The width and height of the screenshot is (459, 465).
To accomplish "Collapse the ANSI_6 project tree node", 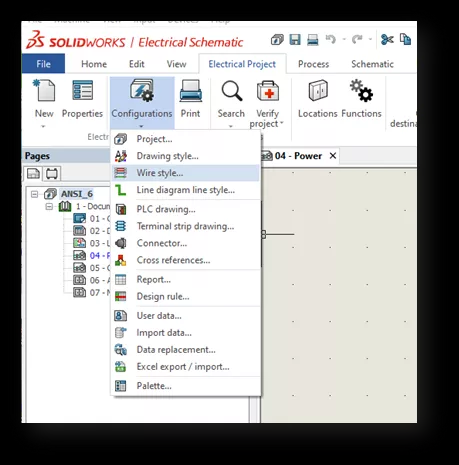I will [x=34, y=194].
